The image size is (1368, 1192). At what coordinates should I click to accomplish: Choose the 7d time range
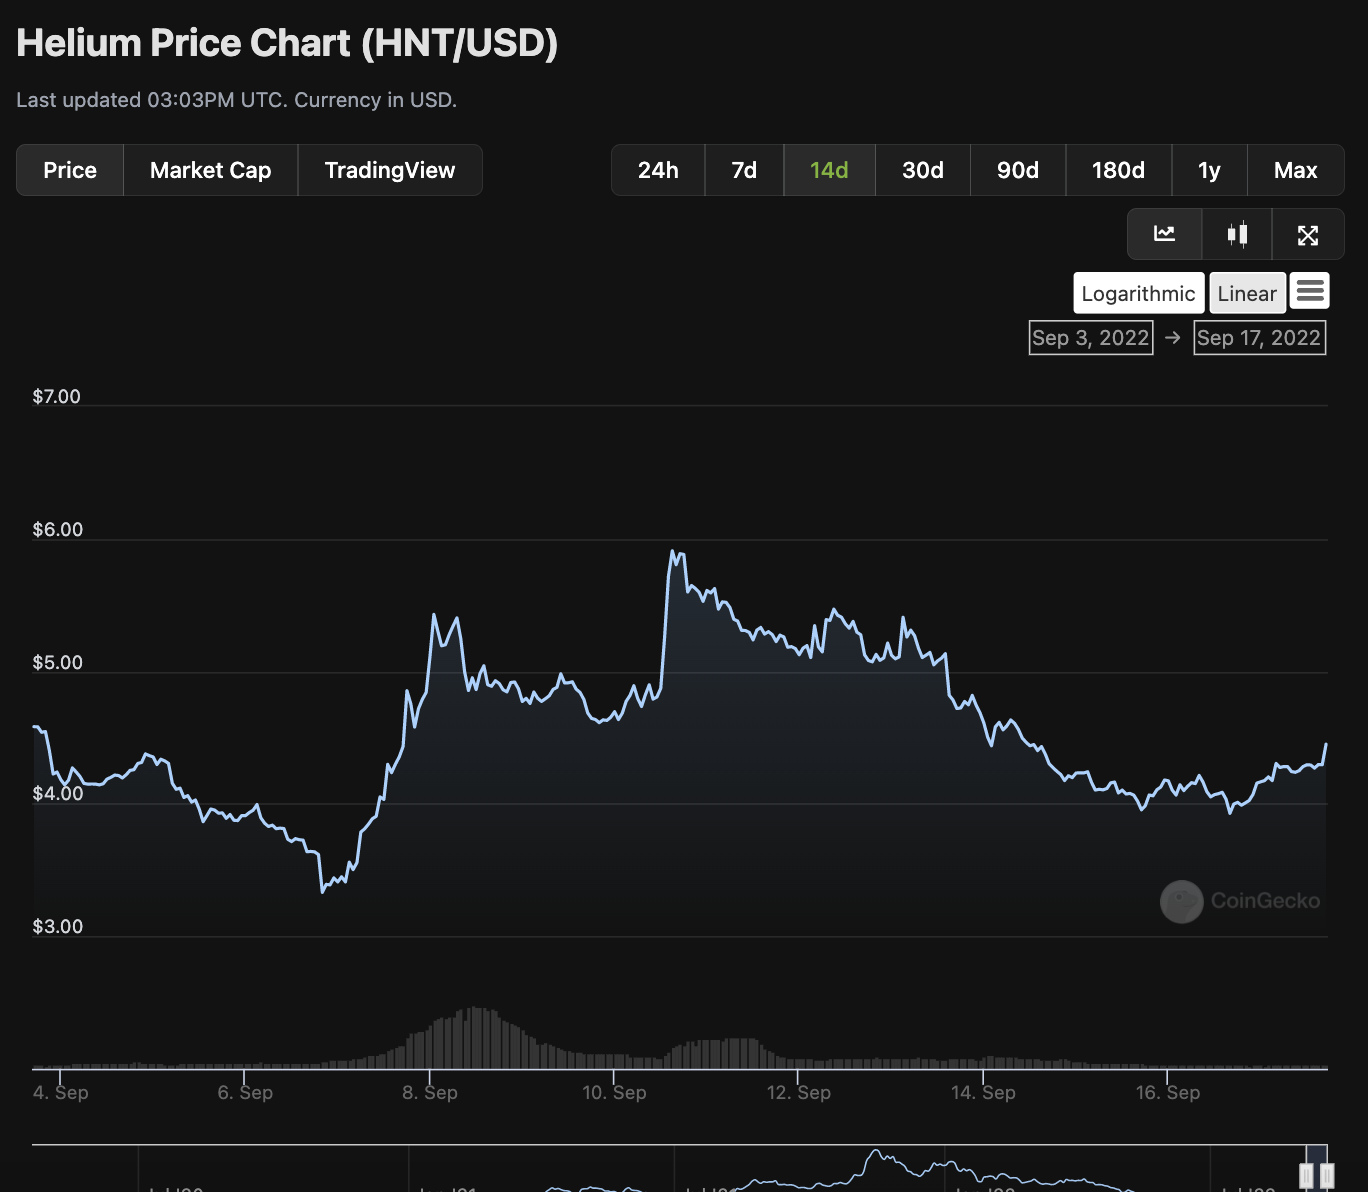point(744,170)
